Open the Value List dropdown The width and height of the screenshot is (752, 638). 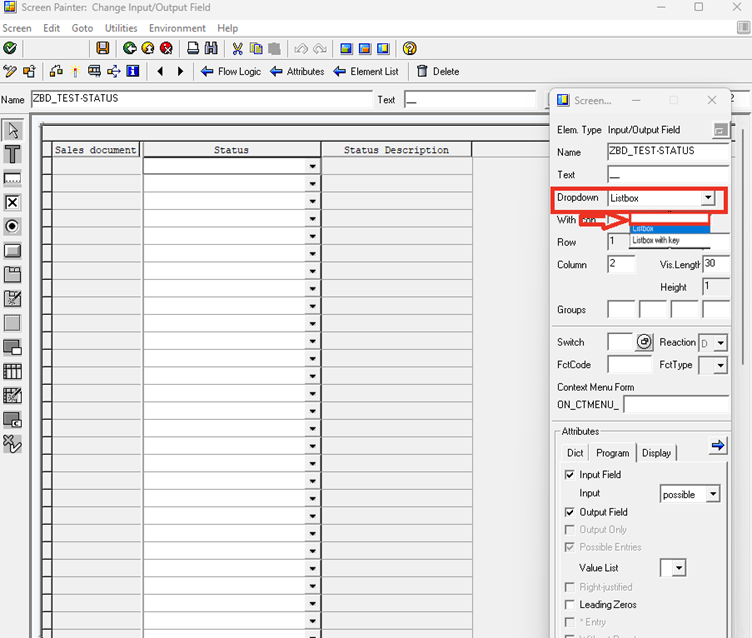(679, 568)
